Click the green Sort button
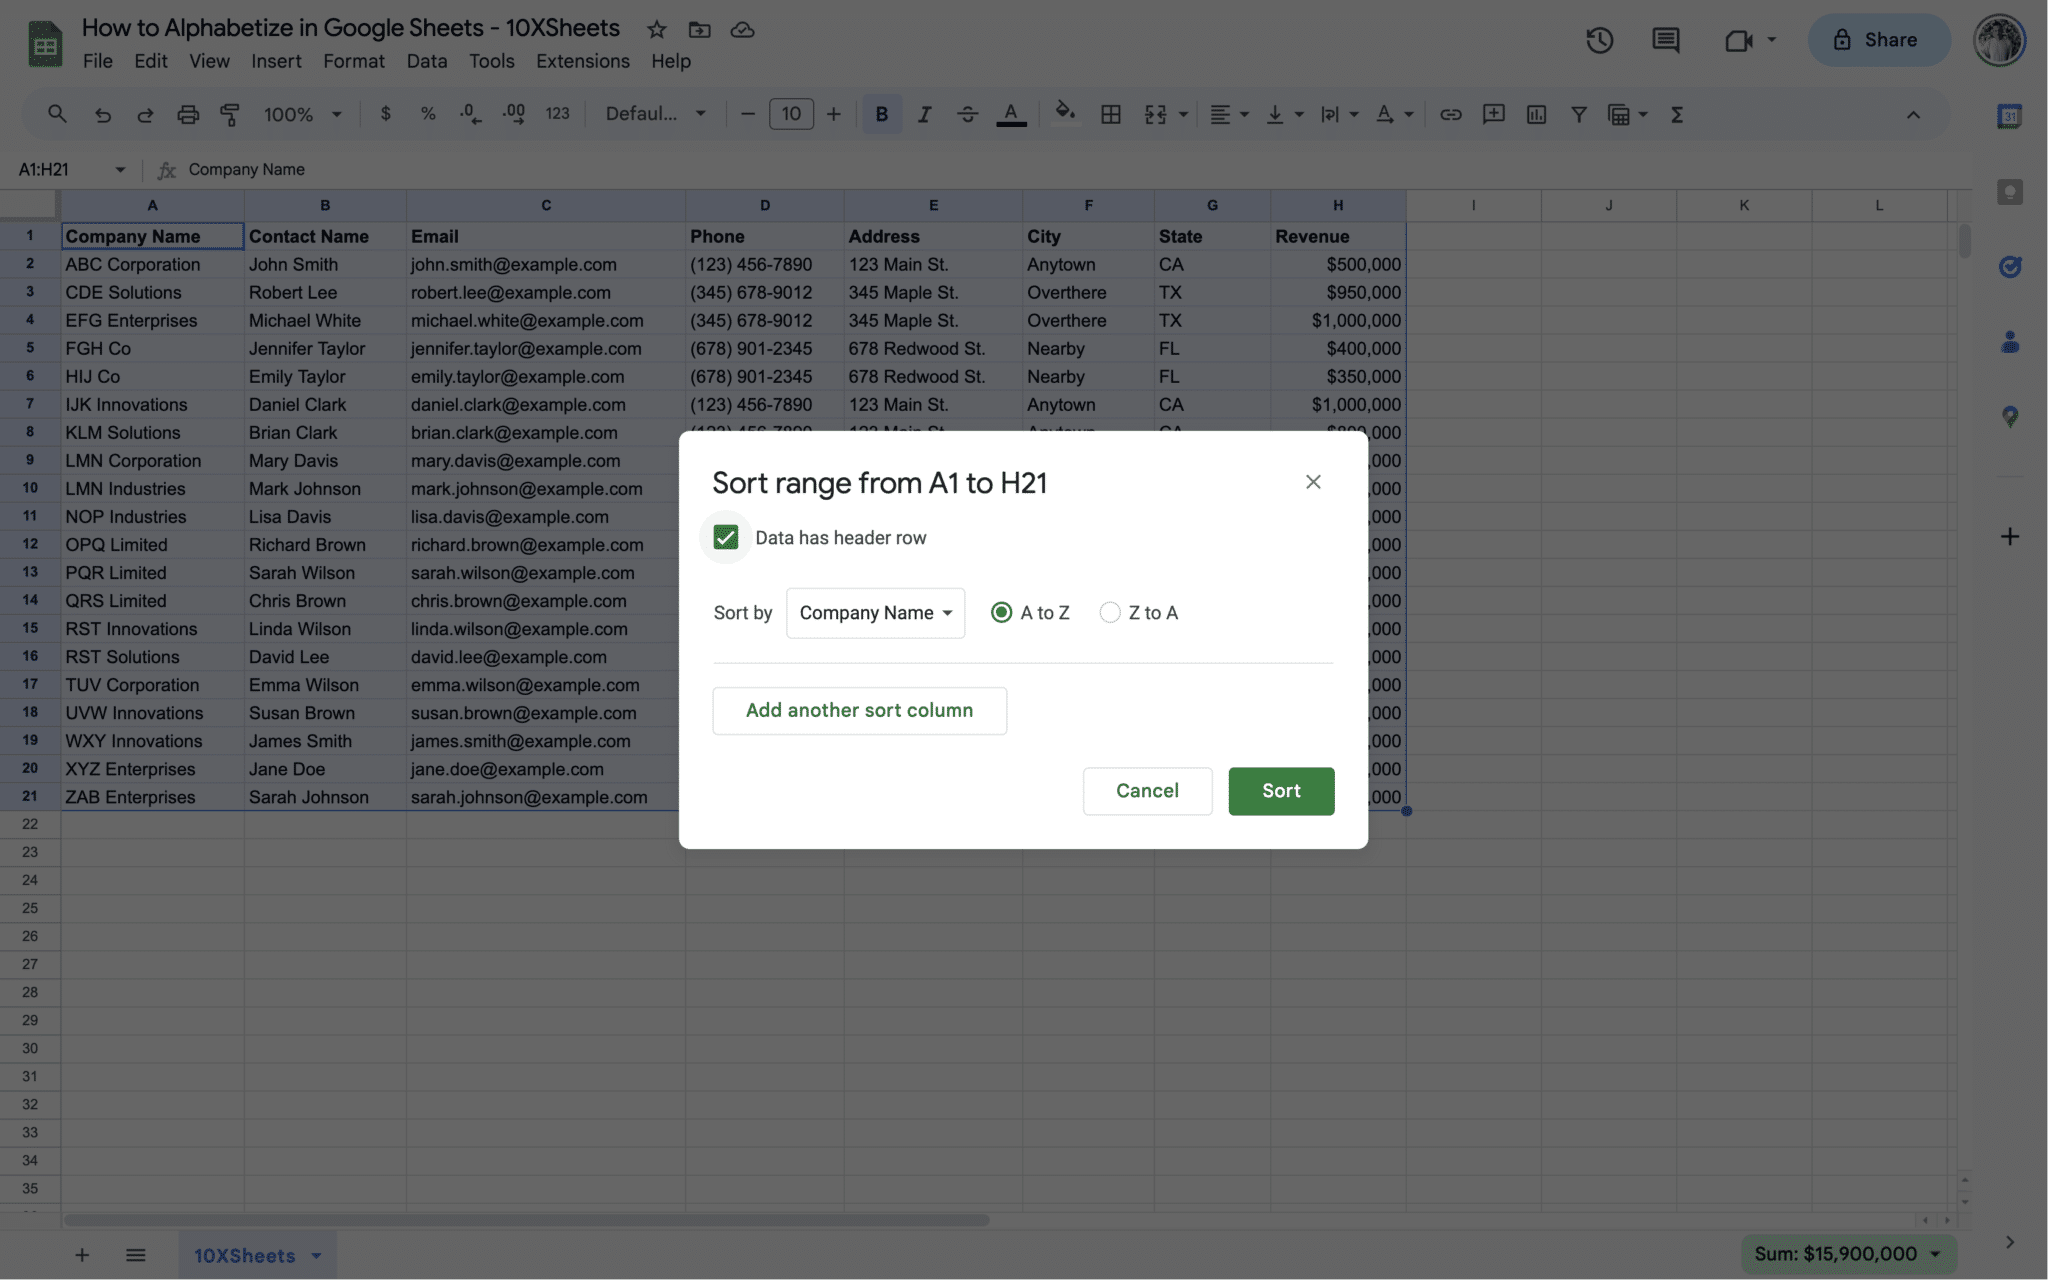Screen dimensions: 2048x1280 pos(1281,791)
